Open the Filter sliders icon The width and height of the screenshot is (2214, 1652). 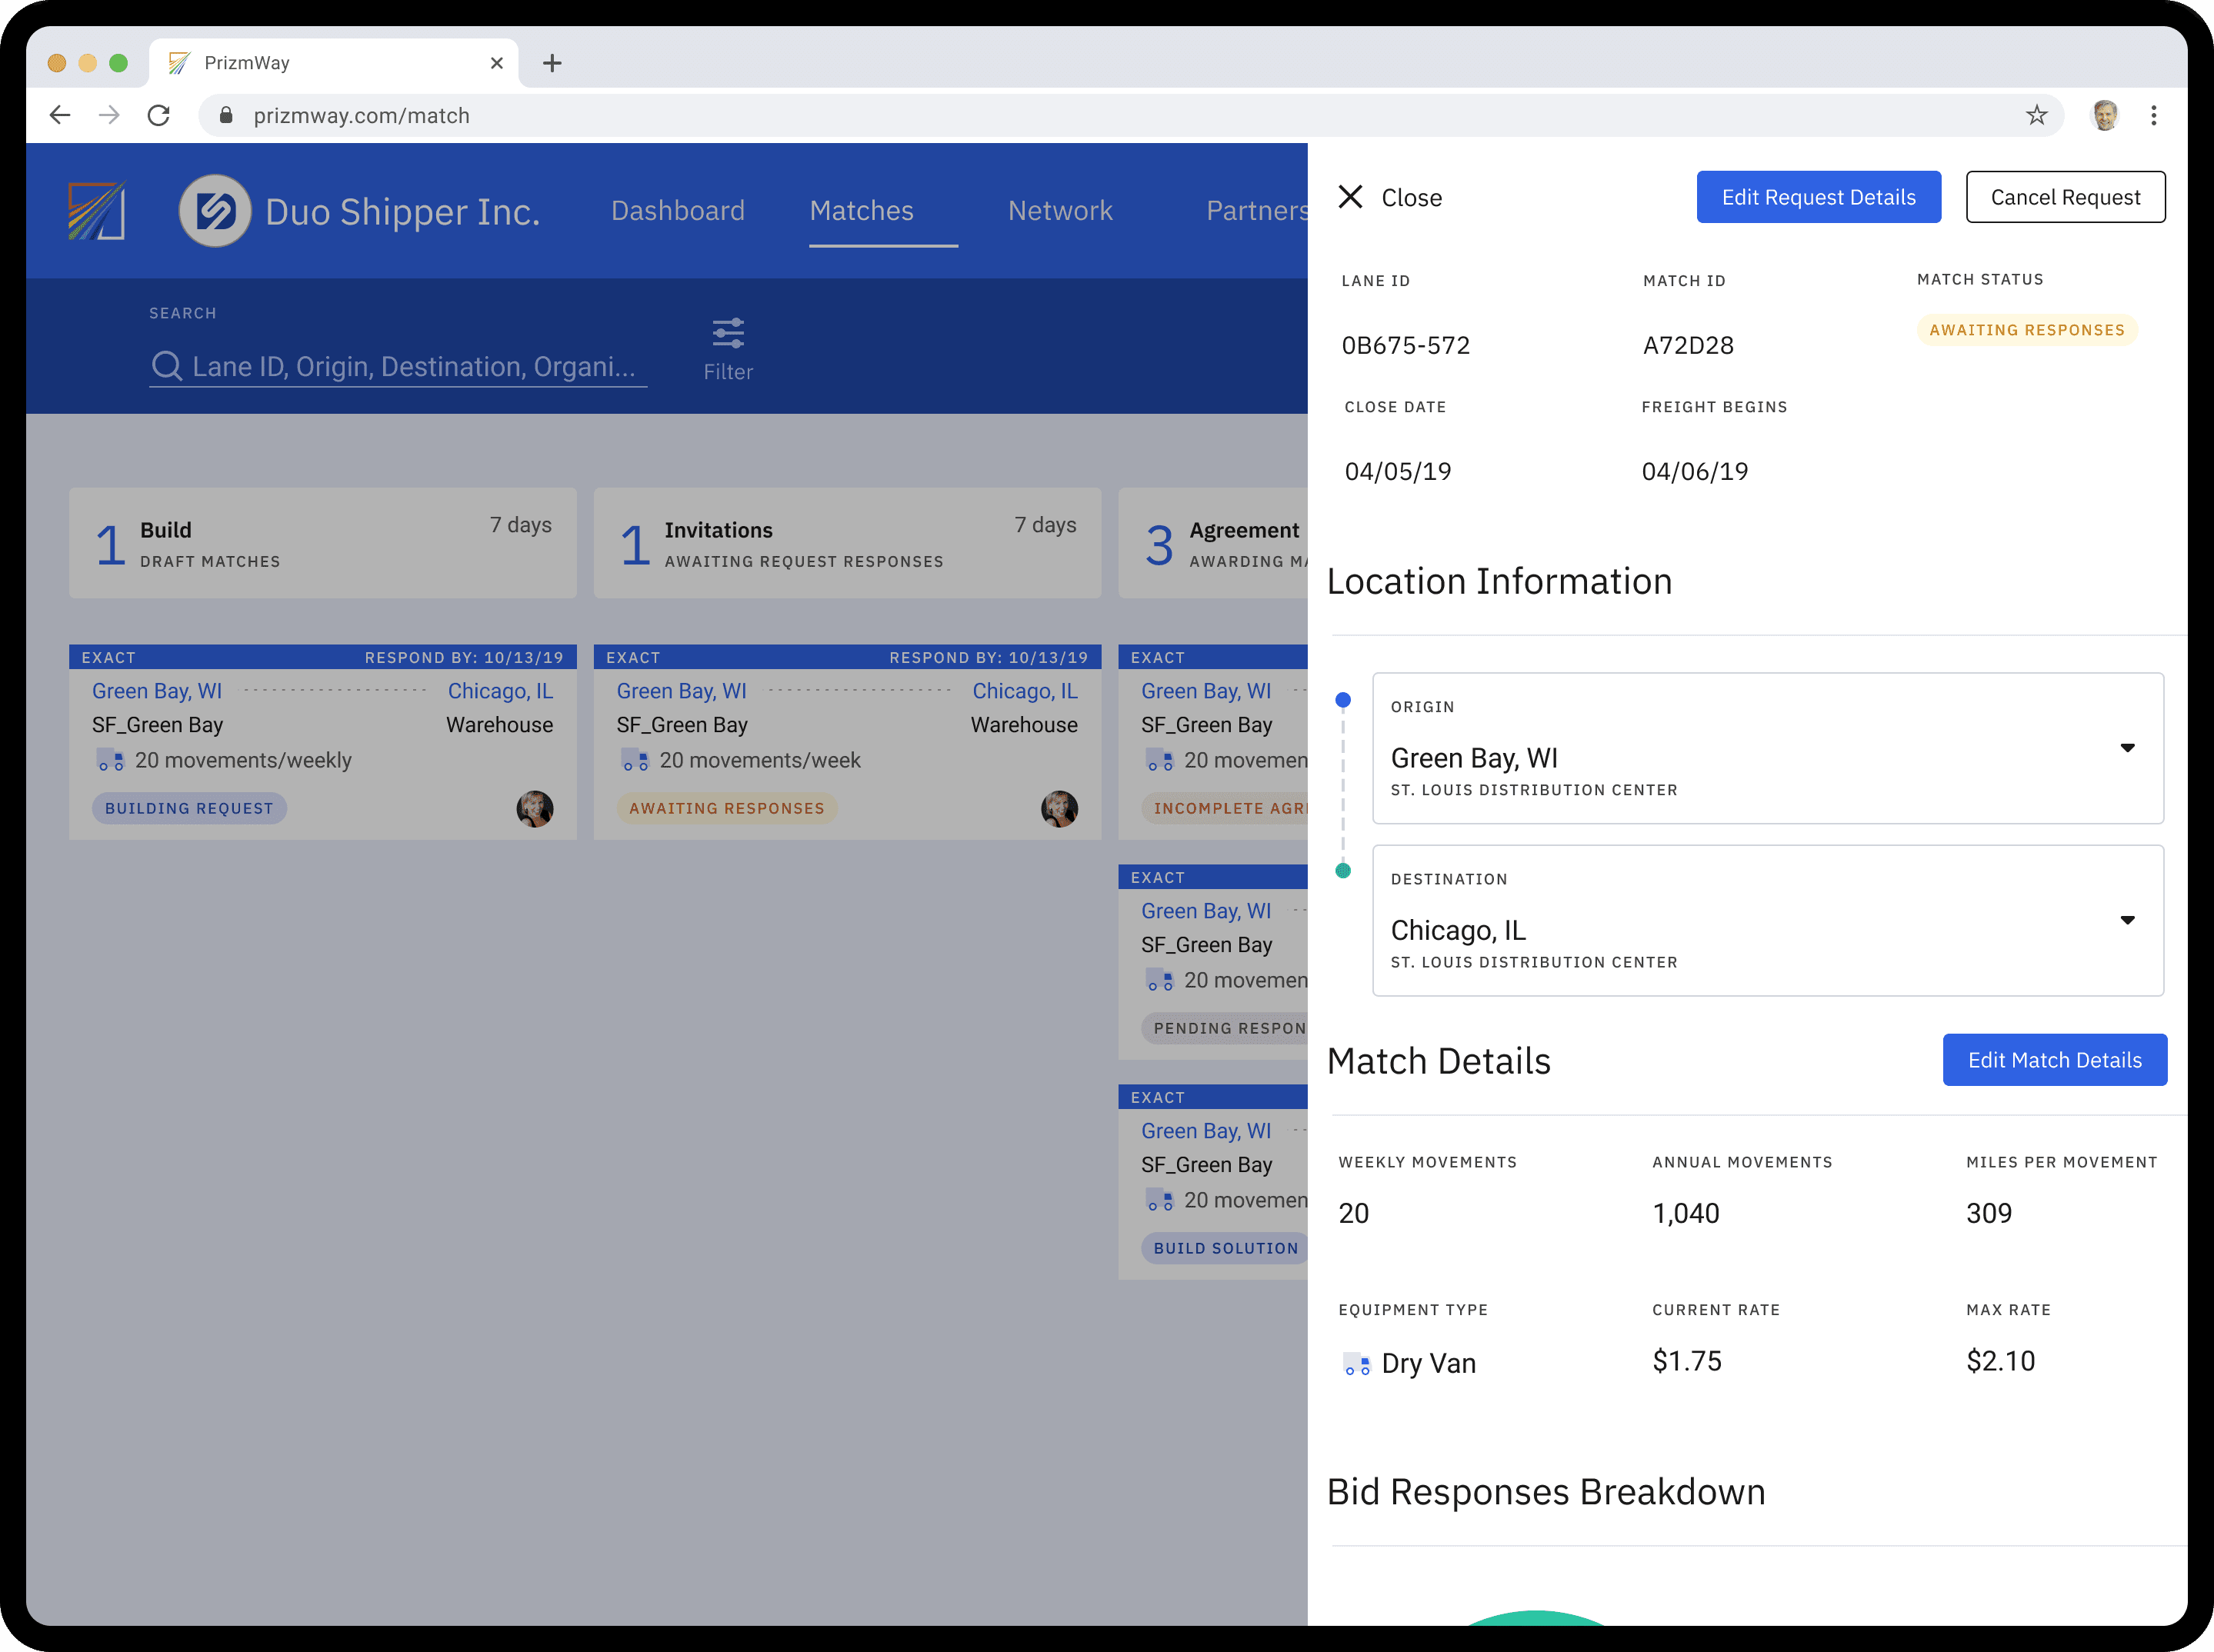[728, 333]
